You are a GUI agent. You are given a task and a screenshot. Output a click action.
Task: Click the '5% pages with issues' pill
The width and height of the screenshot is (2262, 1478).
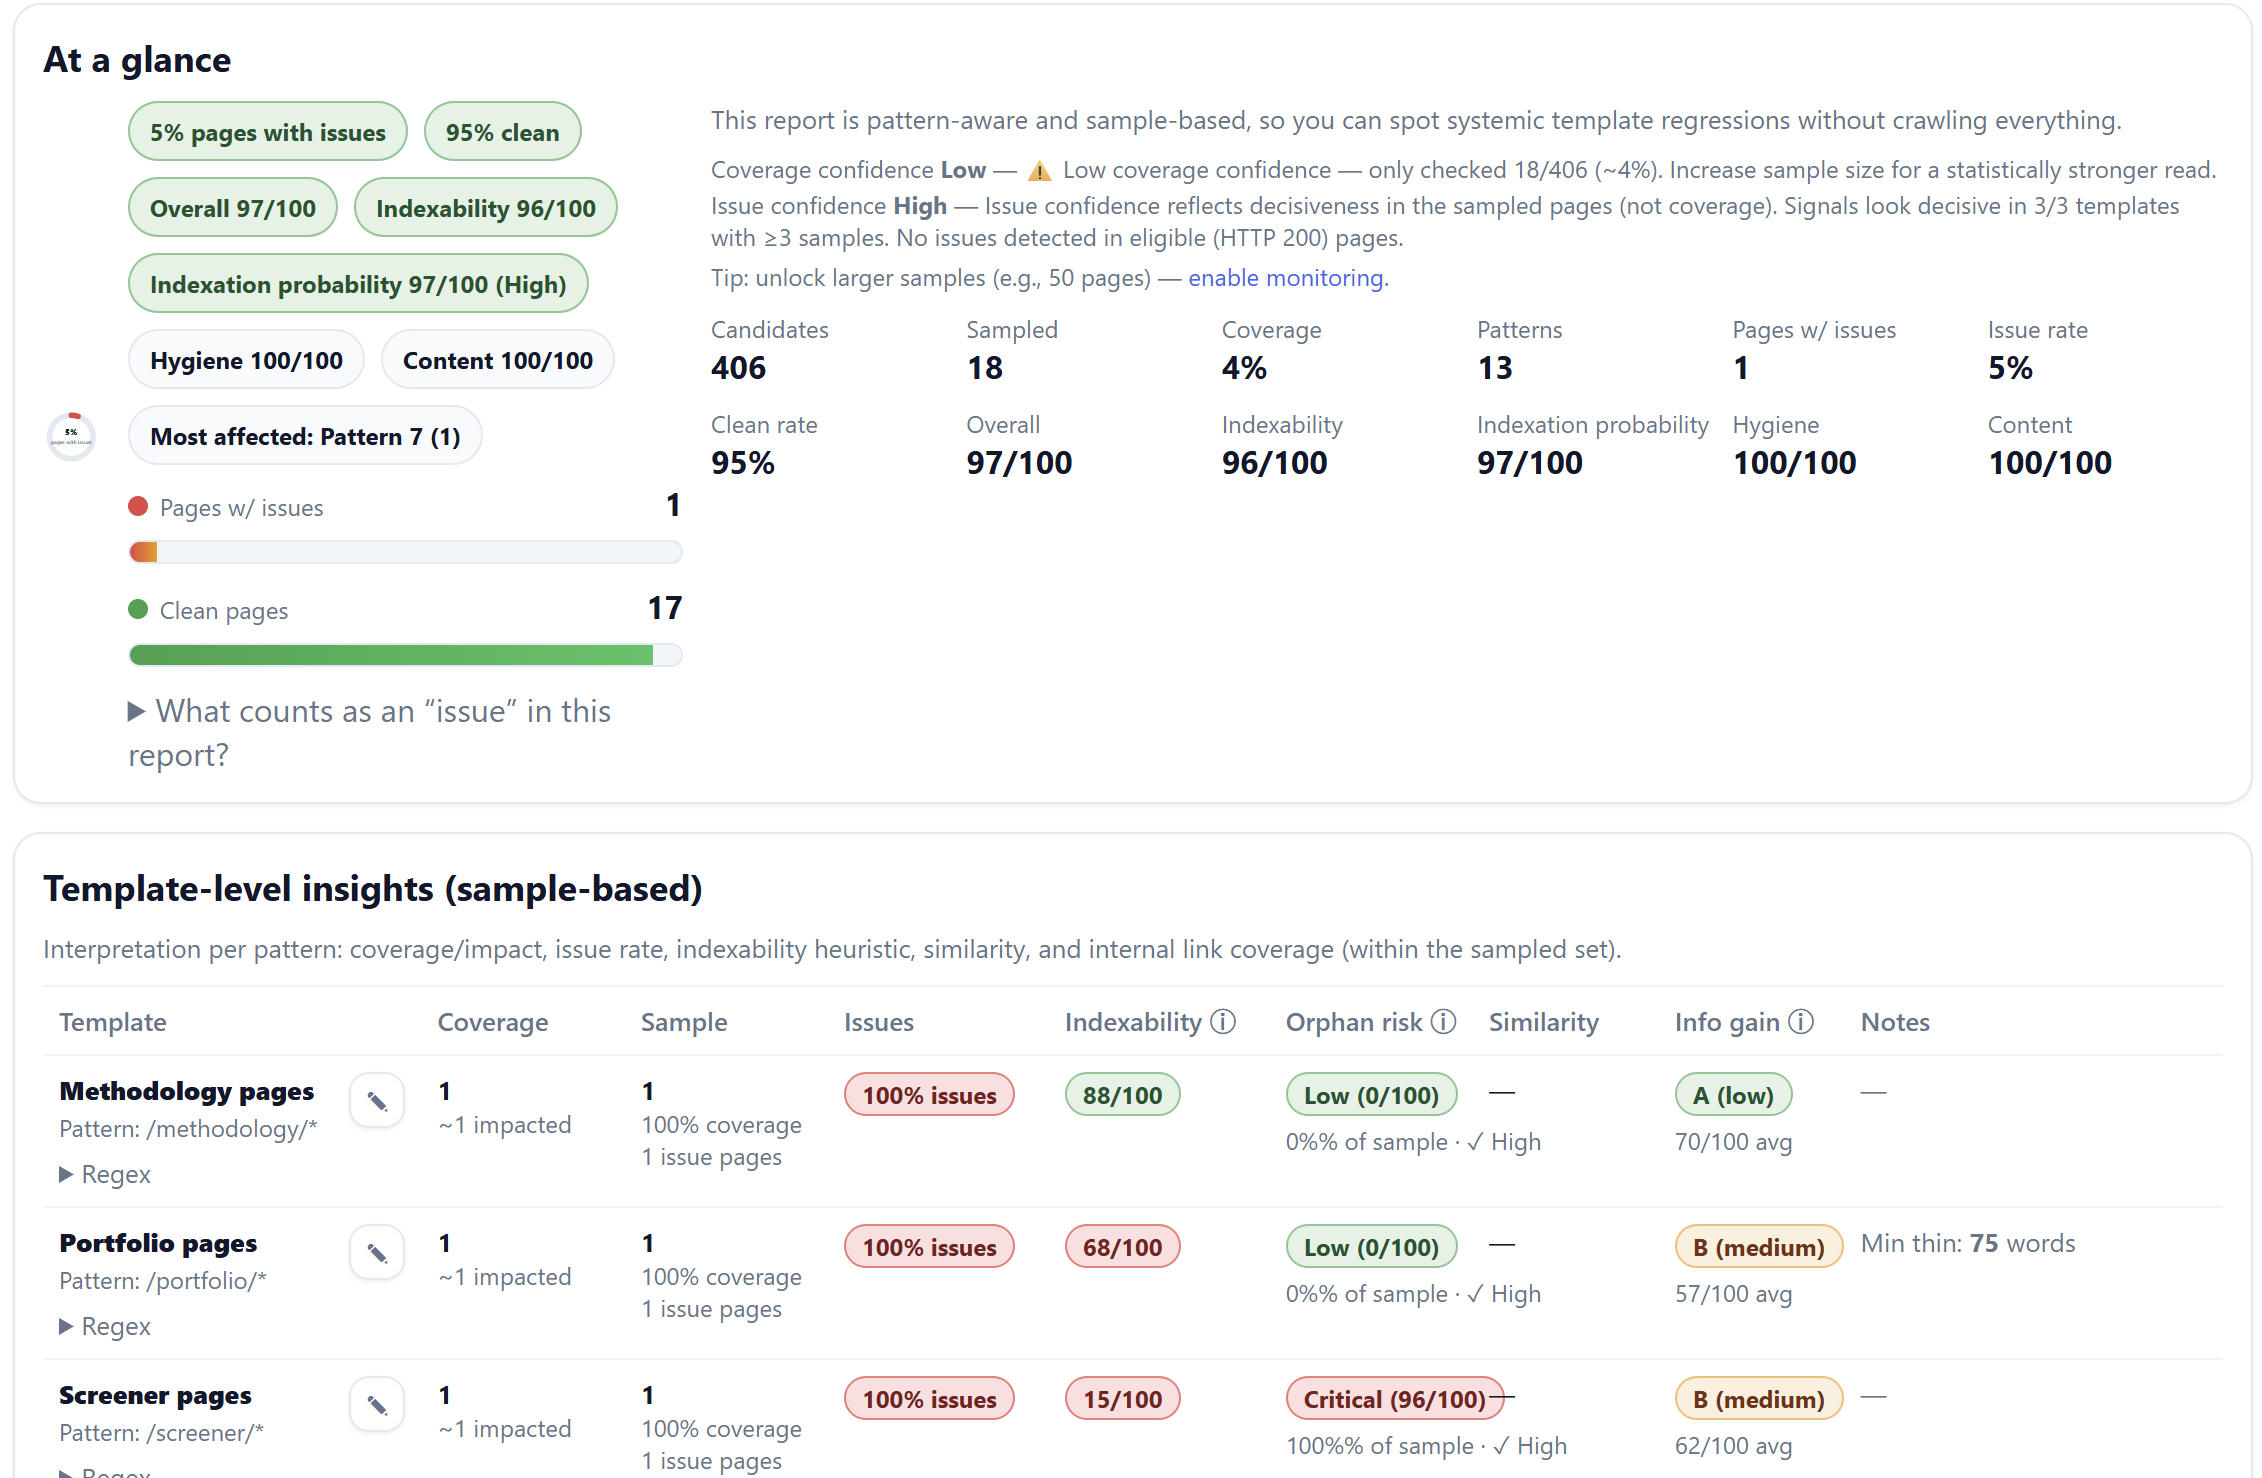[x=267, y=132]
